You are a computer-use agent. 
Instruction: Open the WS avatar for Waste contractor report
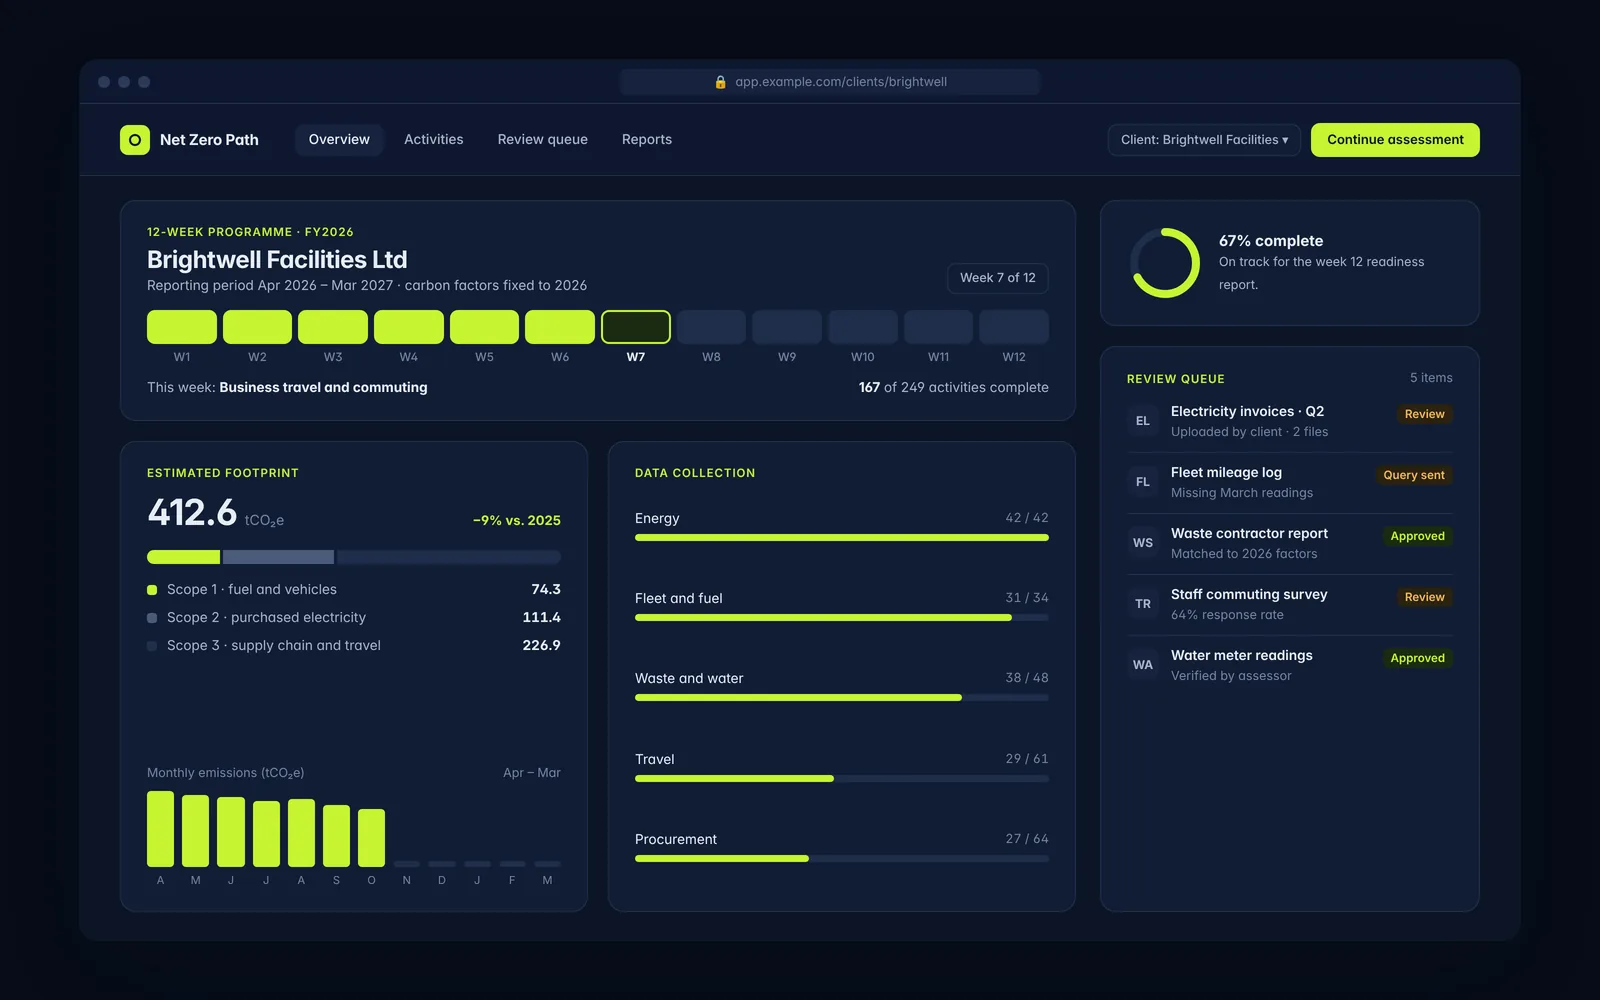1143,543
